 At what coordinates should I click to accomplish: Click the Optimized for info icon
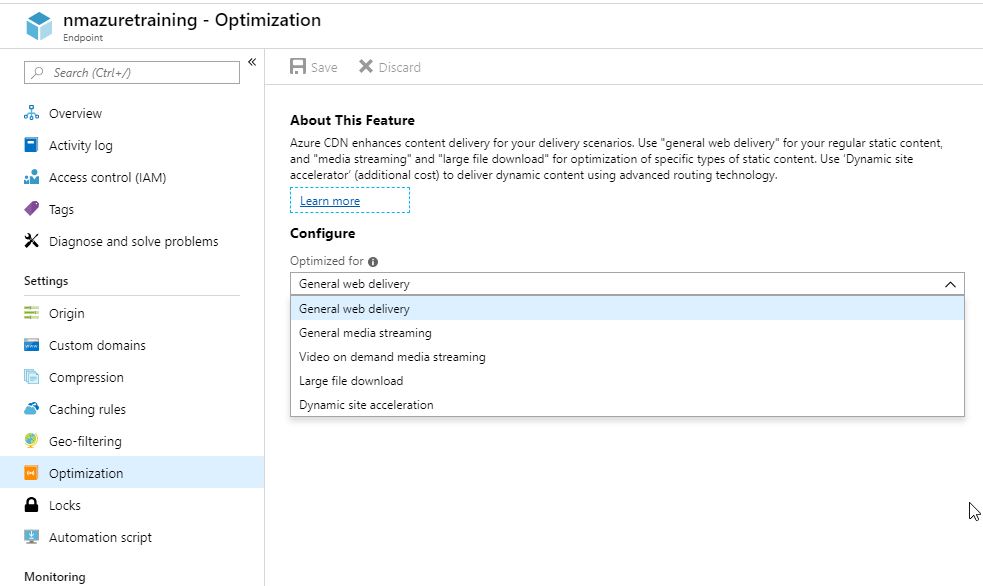[373, 262]
